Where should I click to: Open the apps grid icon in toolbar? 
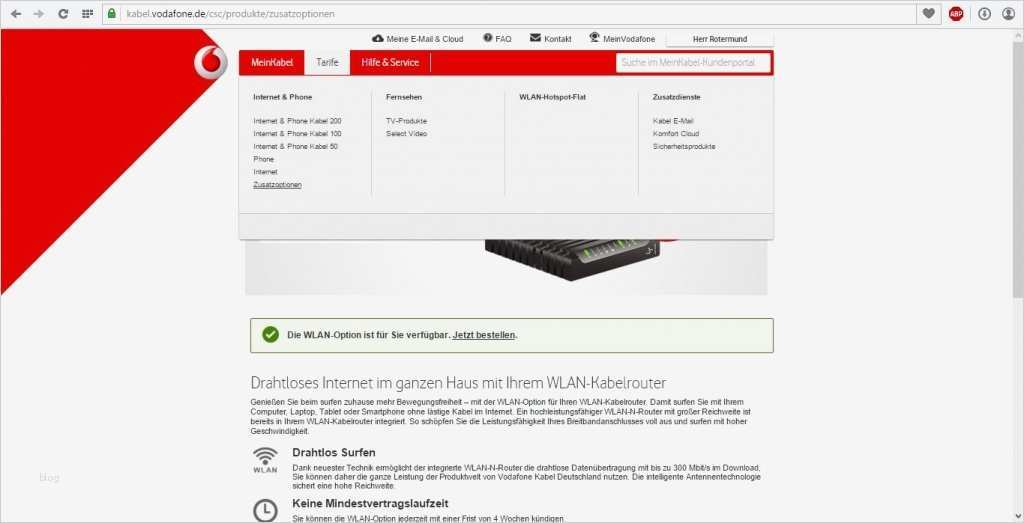[87, 13]
